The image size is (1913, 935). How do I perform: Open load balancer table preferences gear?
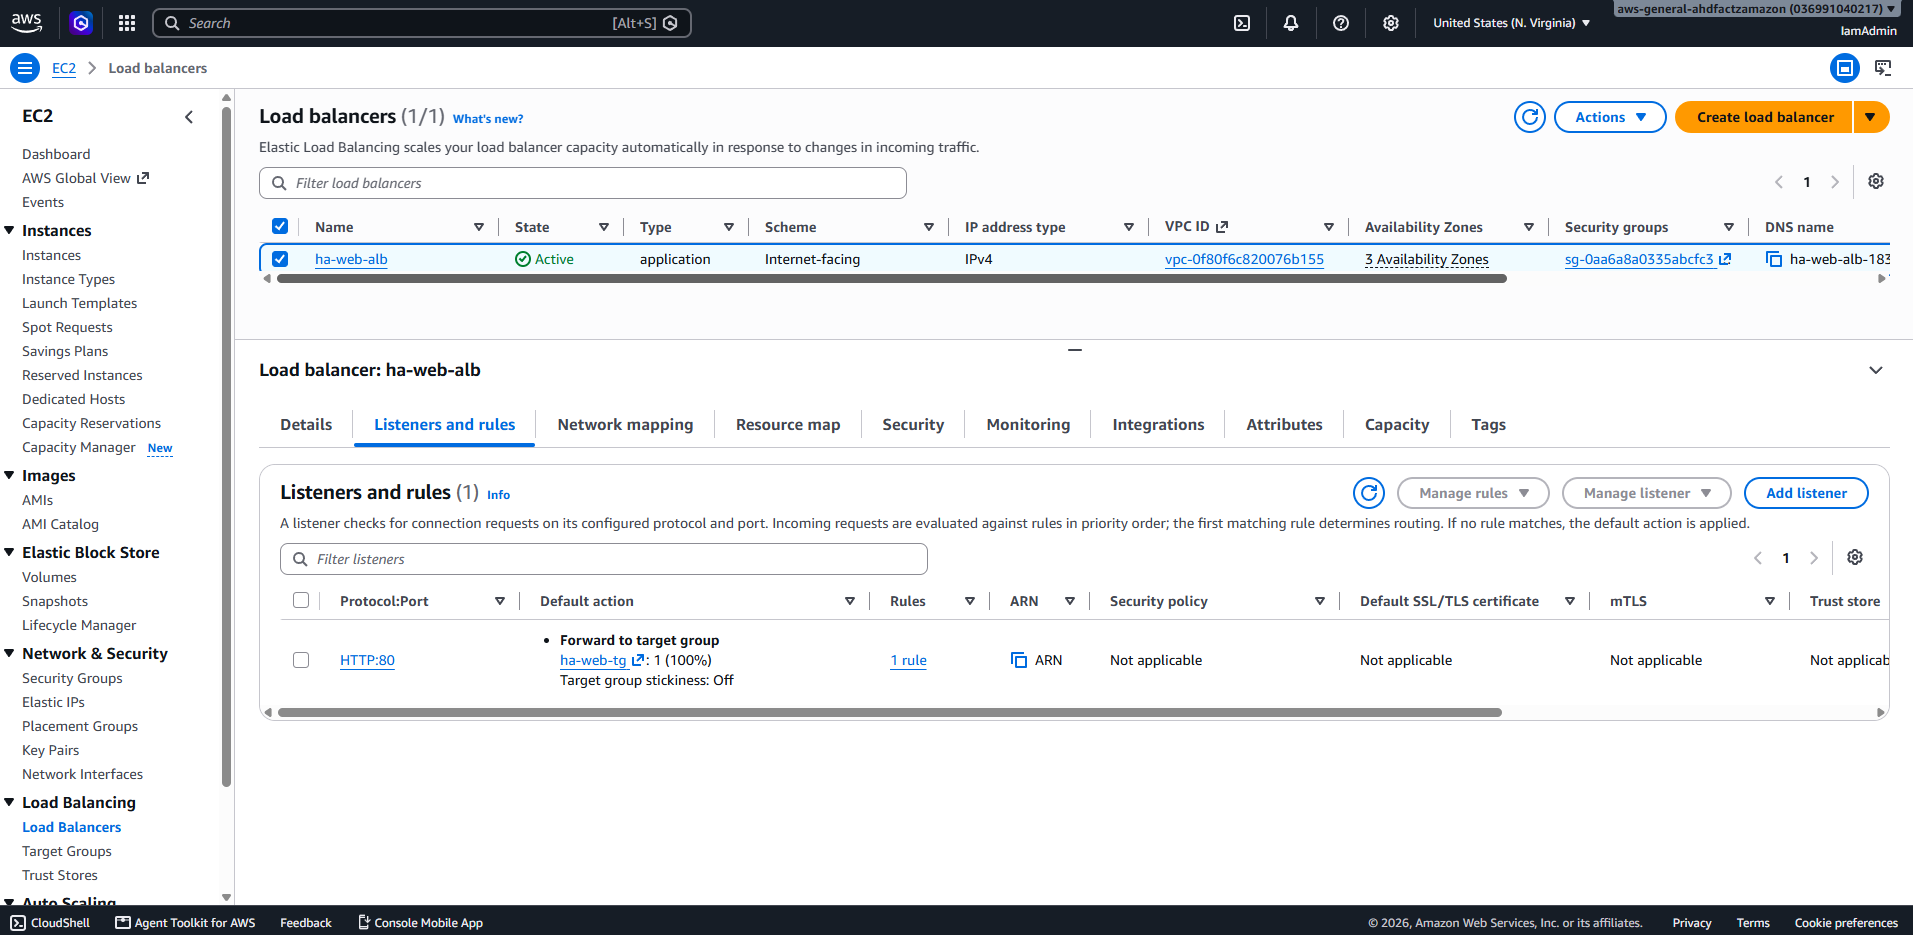tap(1876, 181)
